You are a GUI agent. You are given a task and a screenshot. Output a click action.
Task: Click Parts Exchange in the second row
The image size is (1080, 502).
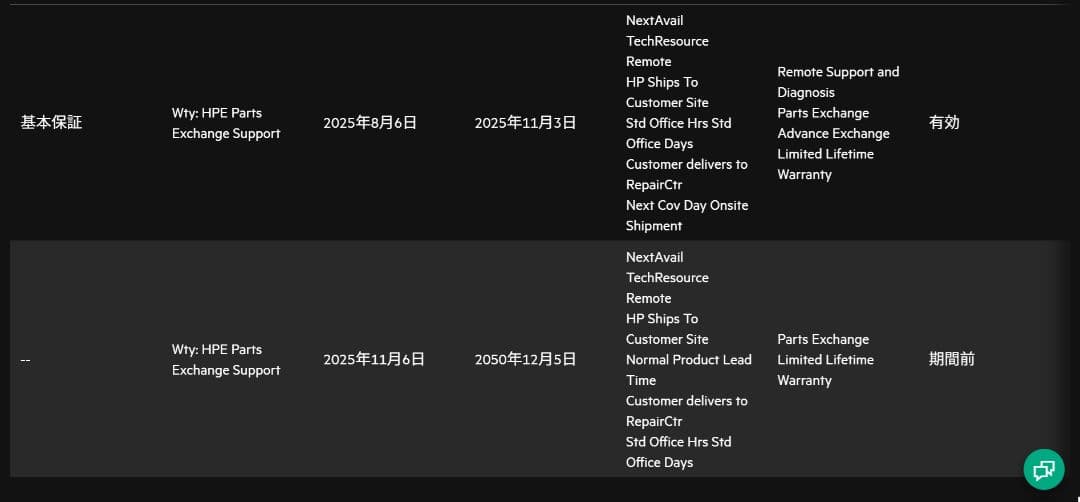(x=823, y=339)
